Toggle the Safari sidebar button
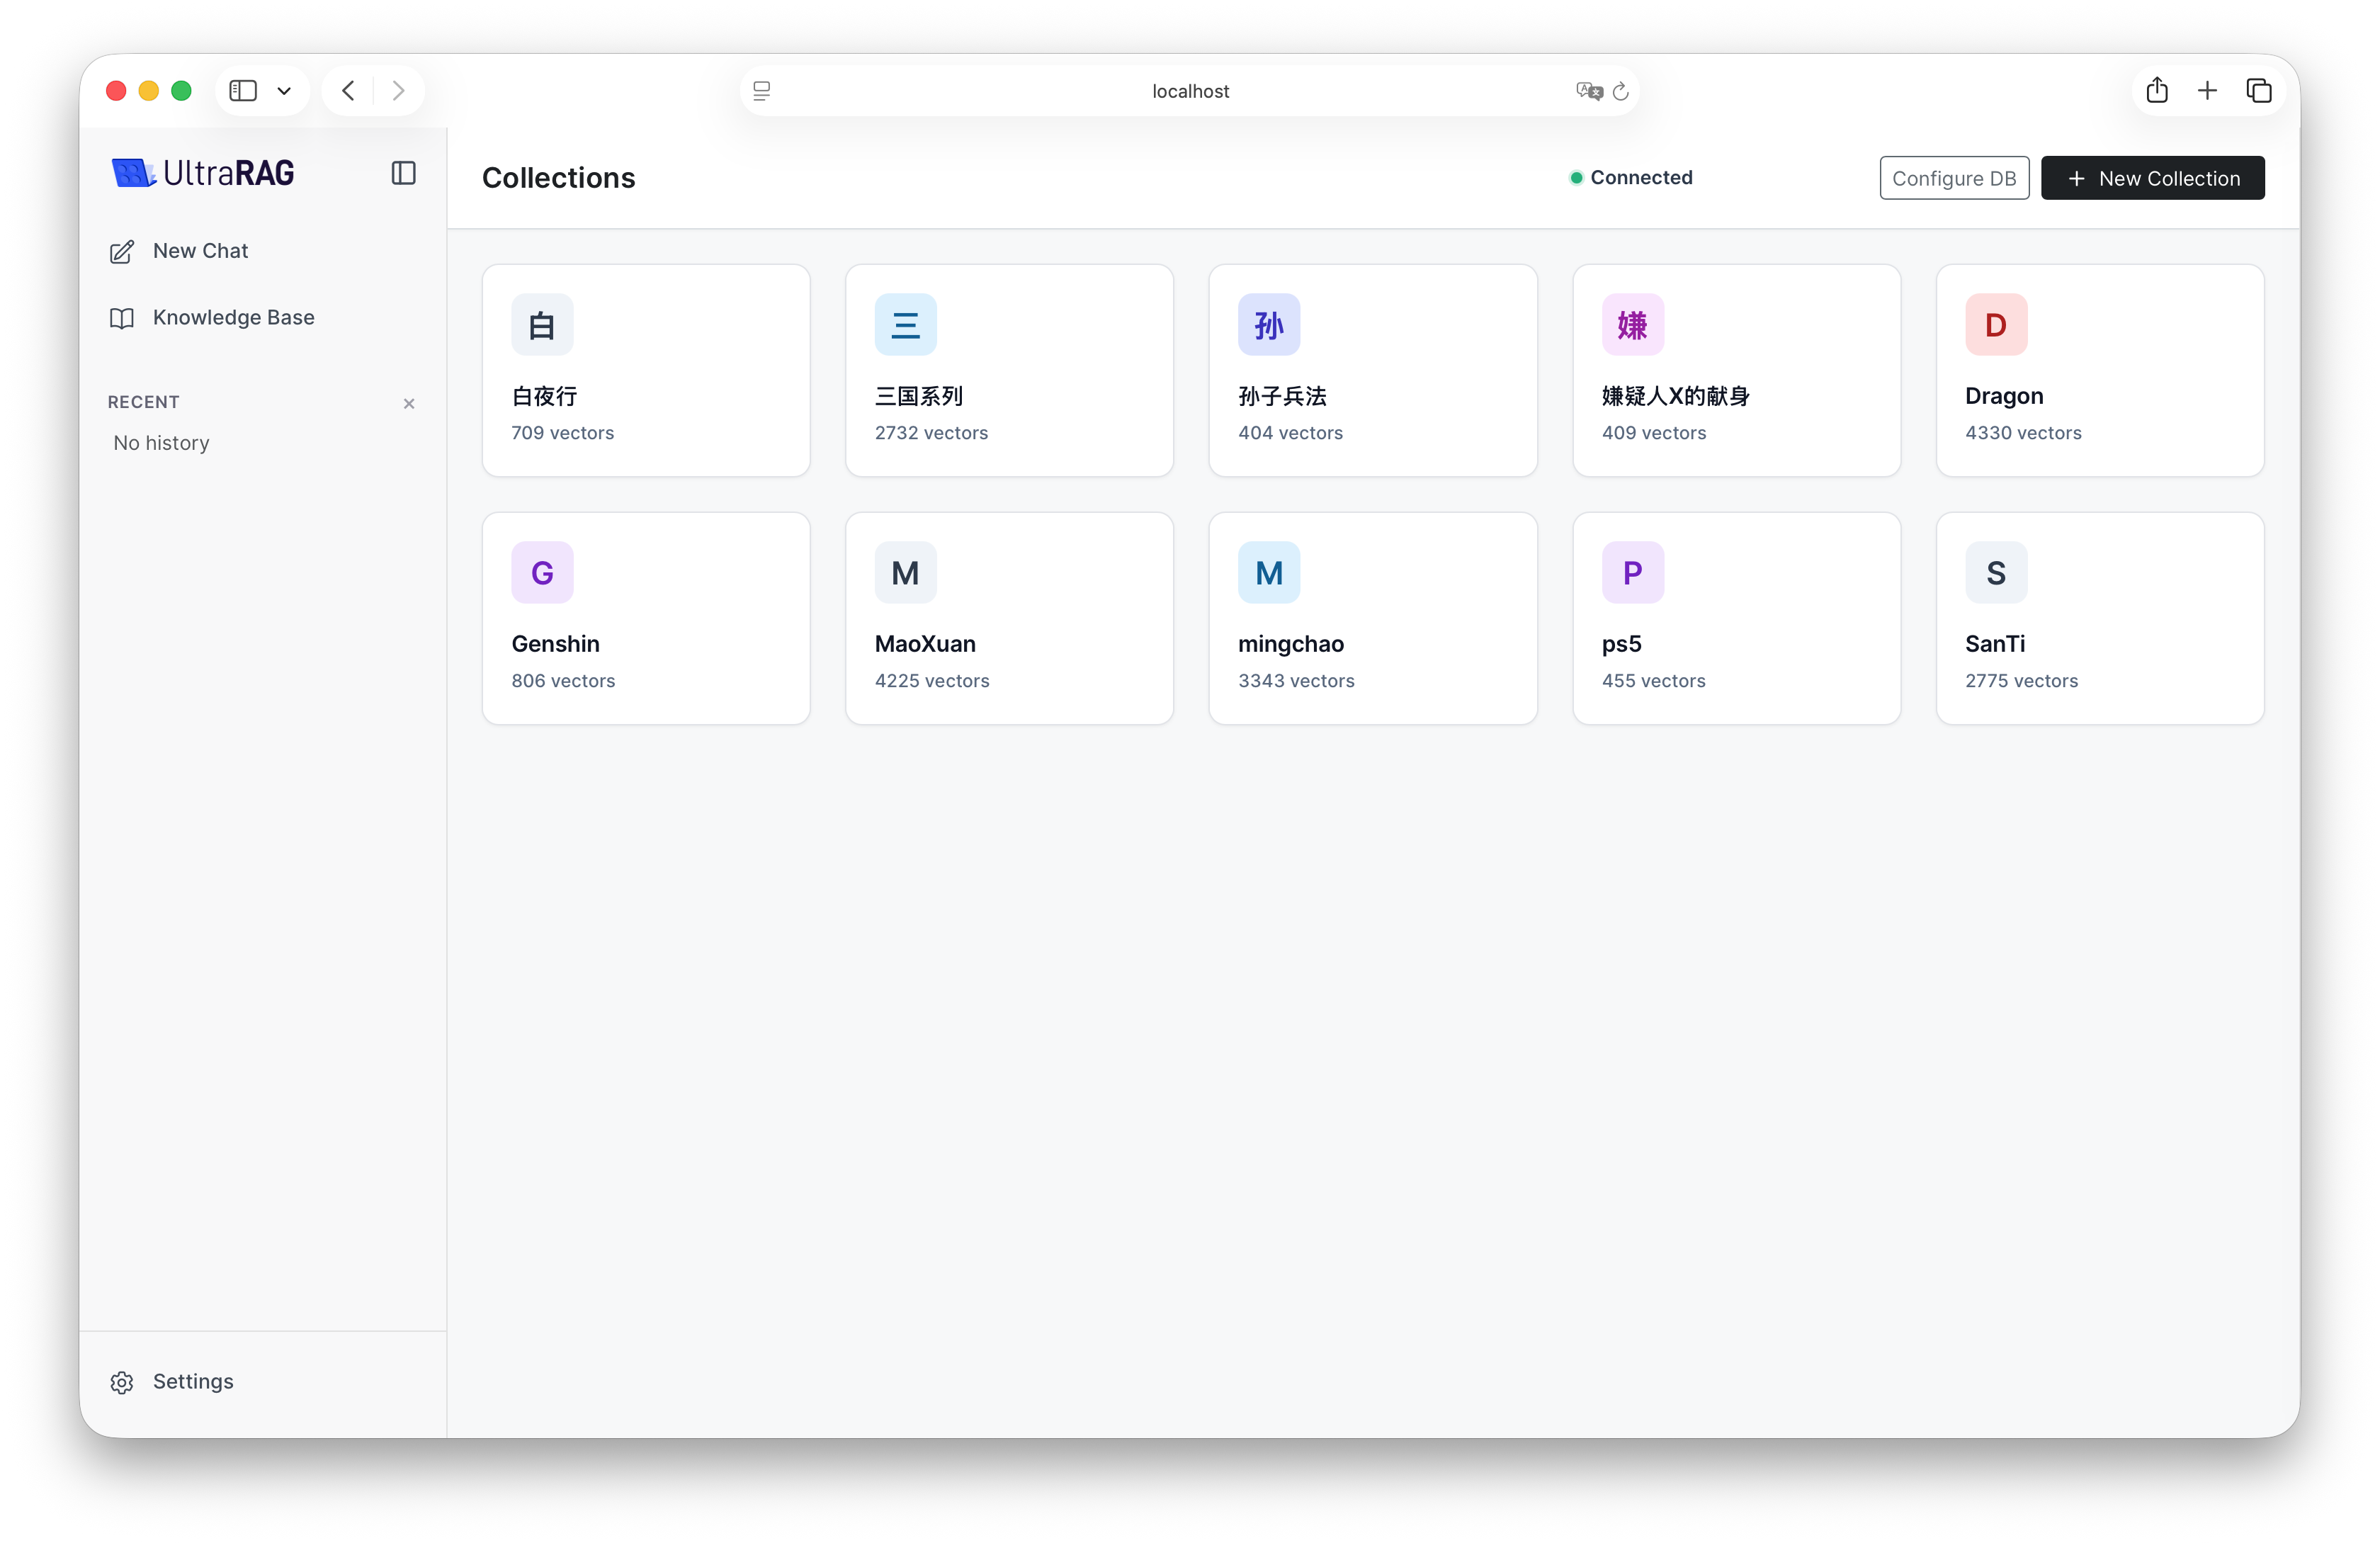Viewport: 2380px width, 1543px height. point(243,91)
